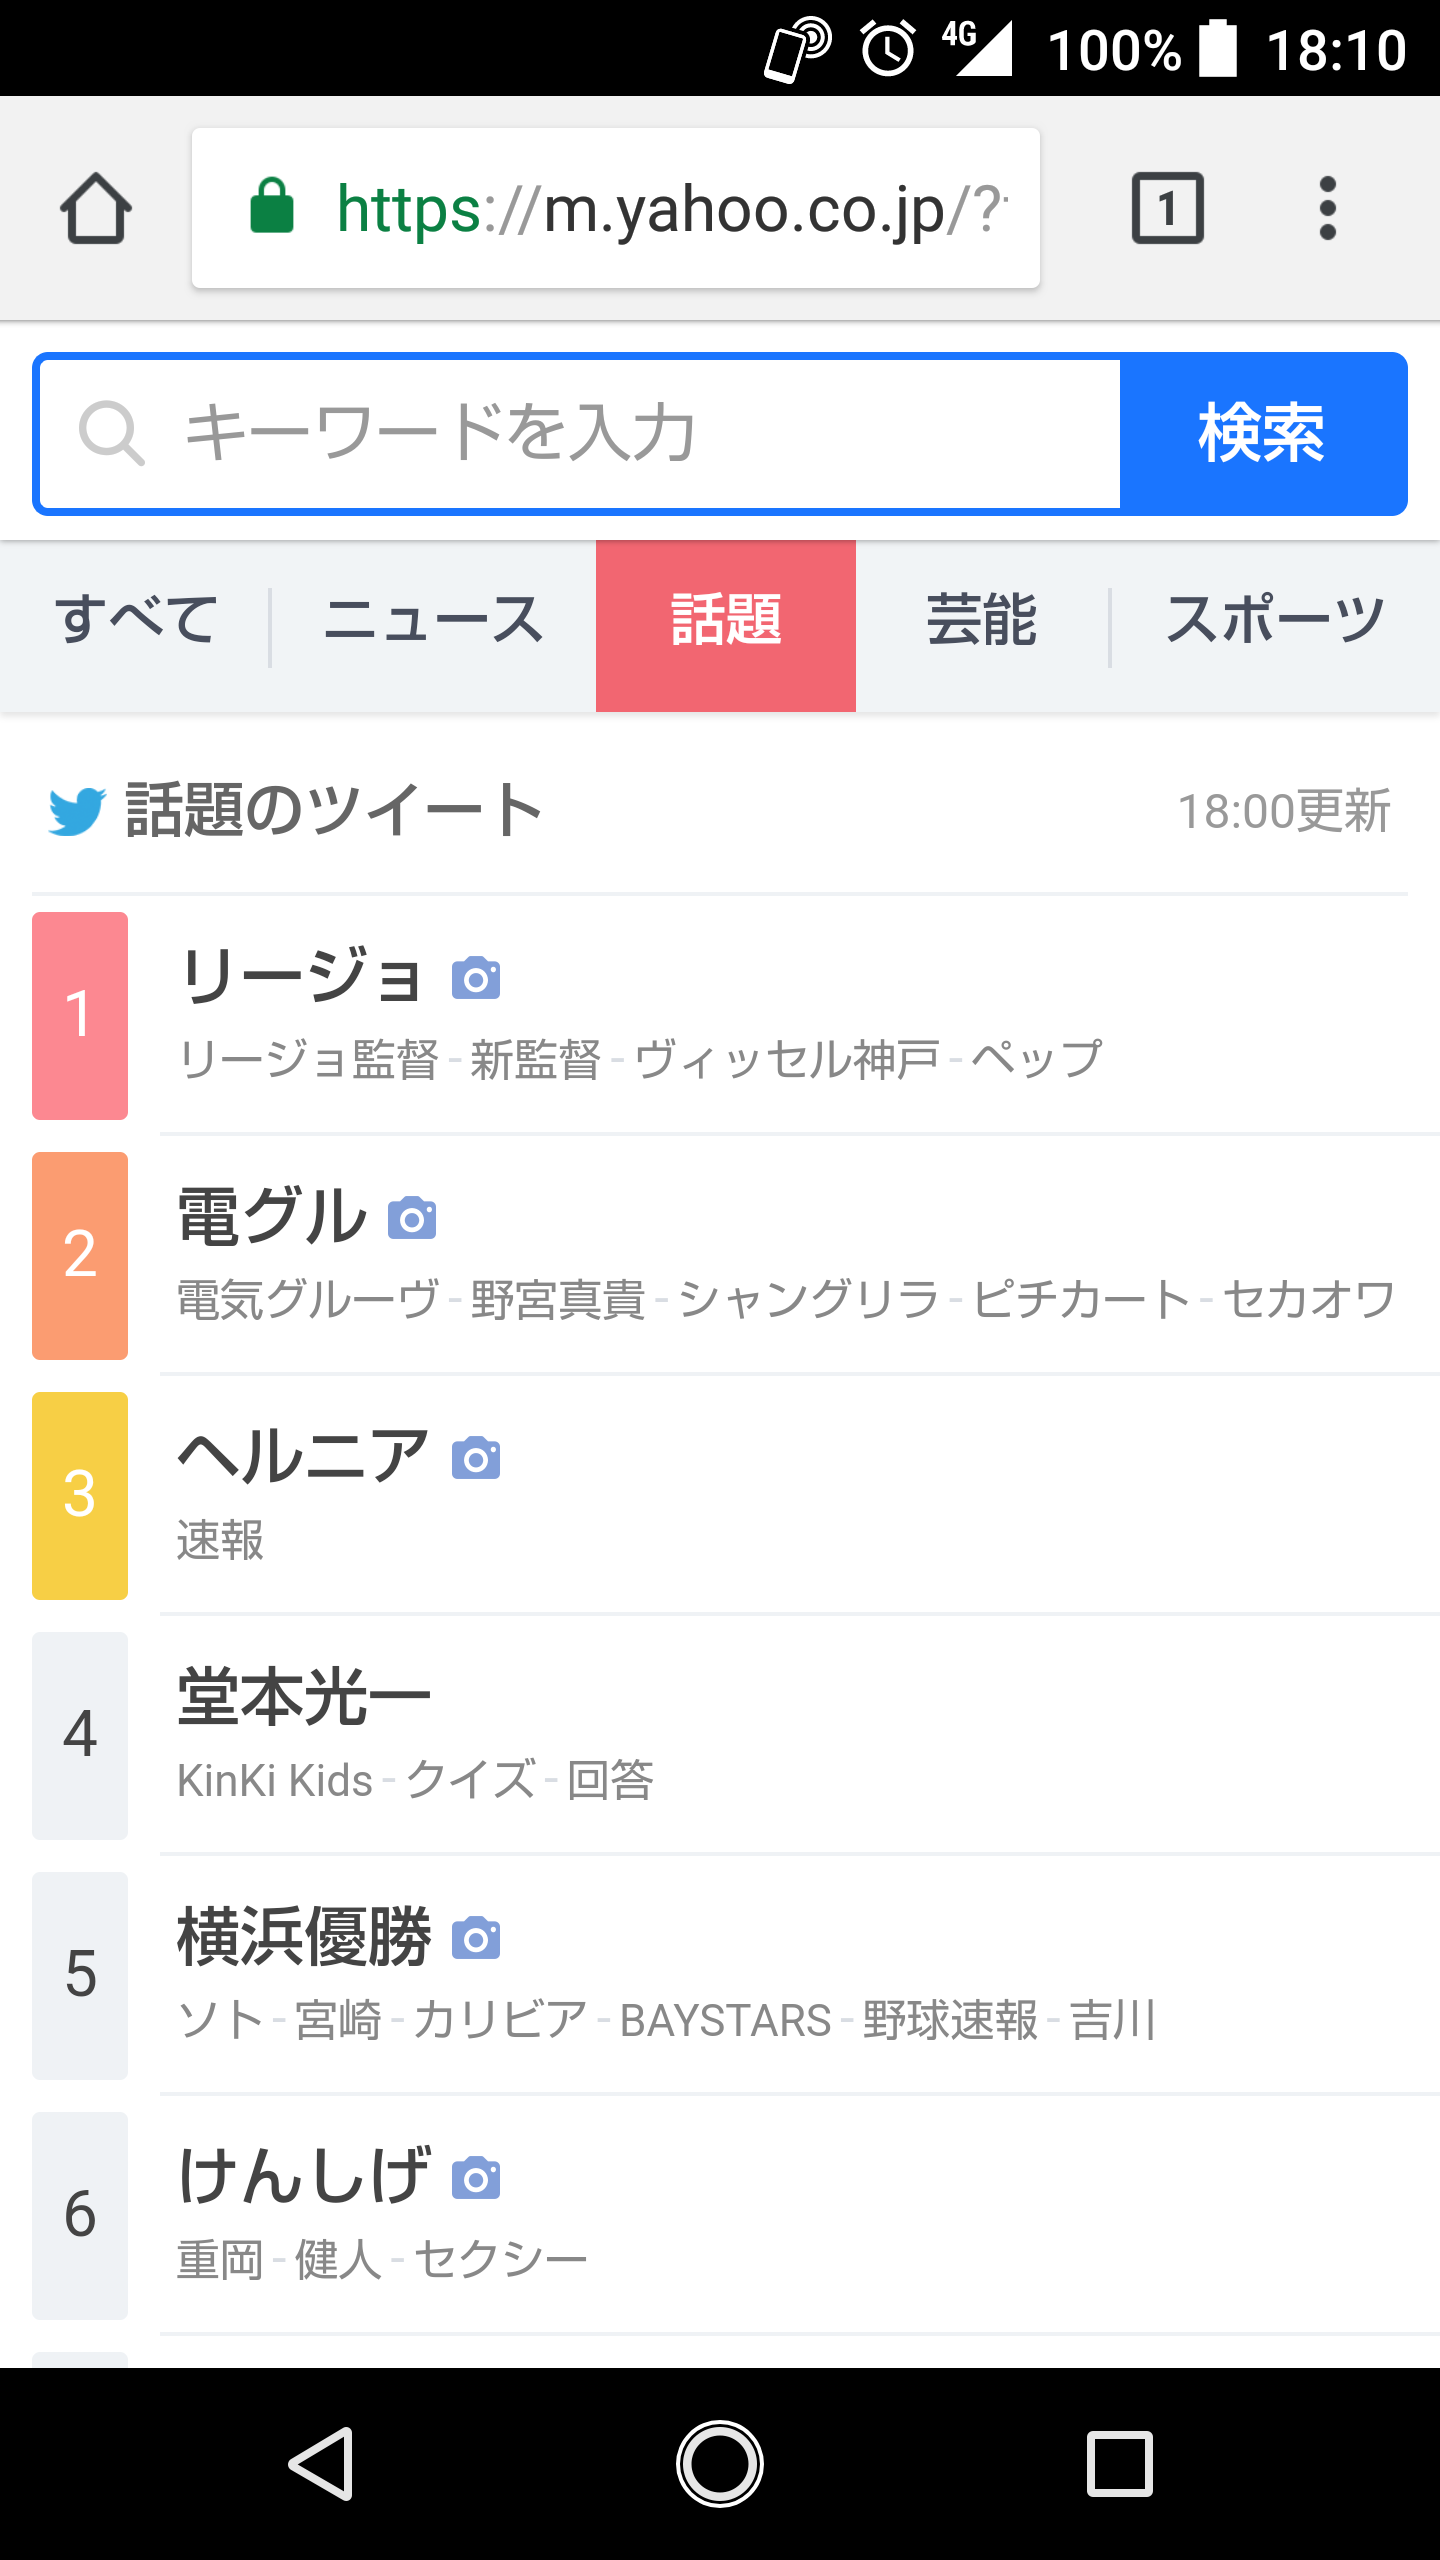
Task: Open the browser three-dot overflow menu
Action: [x=1327, y=208]
